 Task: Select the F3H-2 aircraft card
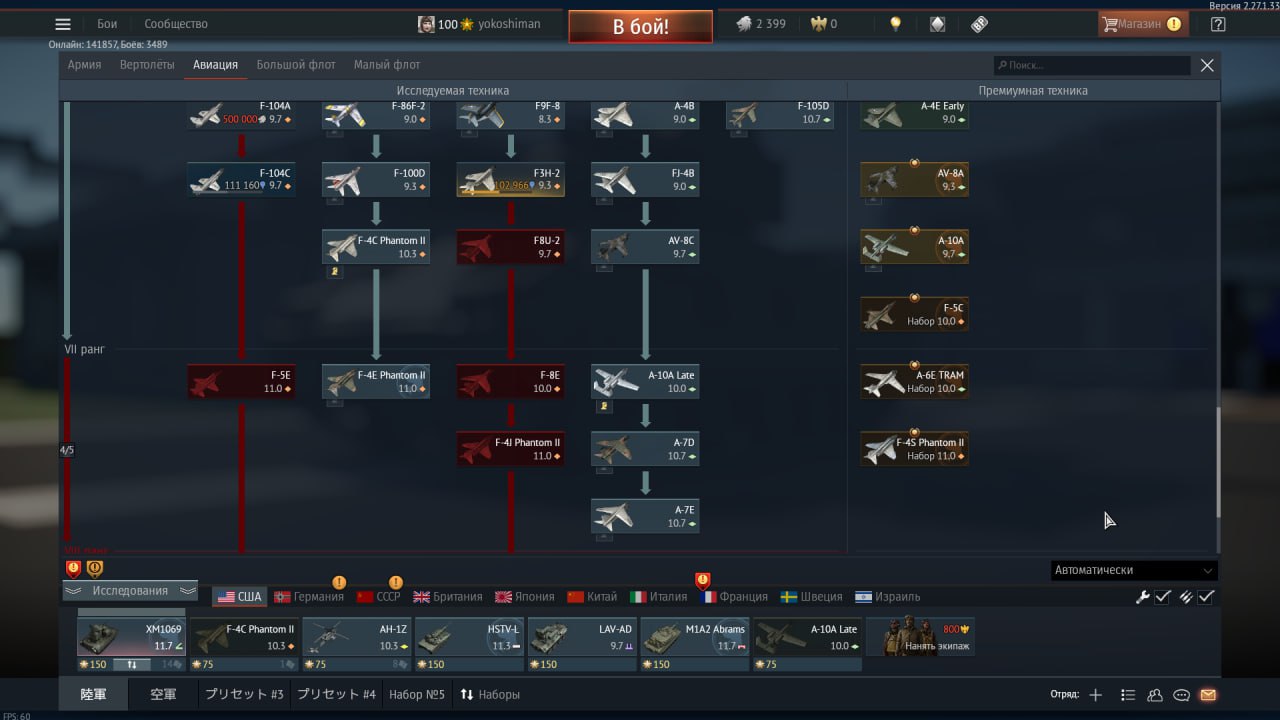pyautogui.click(x=511, y=180)
